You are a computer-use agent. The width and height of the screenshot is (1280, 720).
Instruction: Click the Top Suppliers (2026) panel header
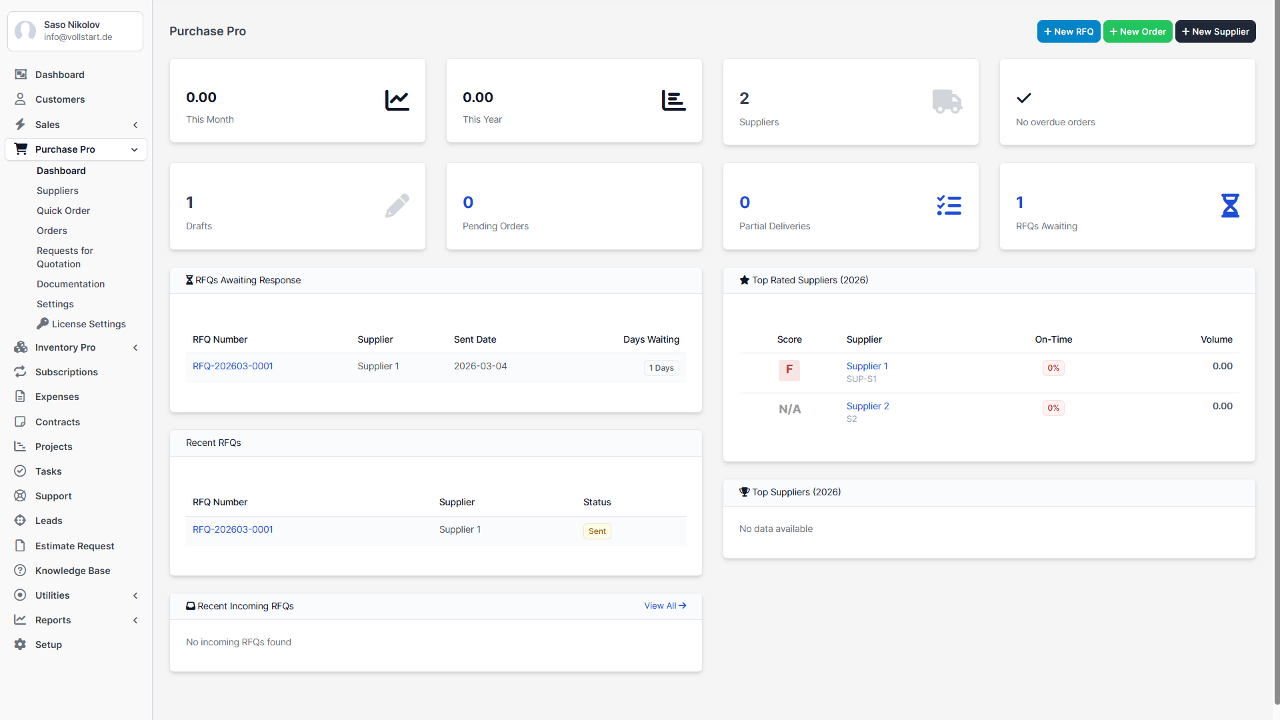click(989, 492)
